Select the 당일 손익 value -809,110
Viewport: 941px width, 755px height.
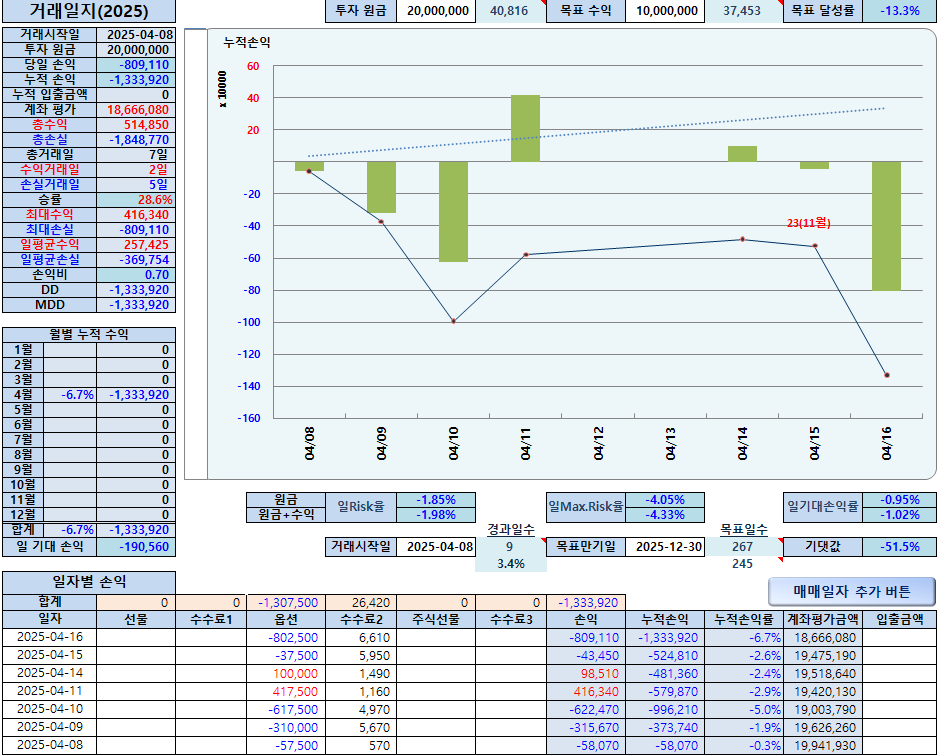click(136, 65)
